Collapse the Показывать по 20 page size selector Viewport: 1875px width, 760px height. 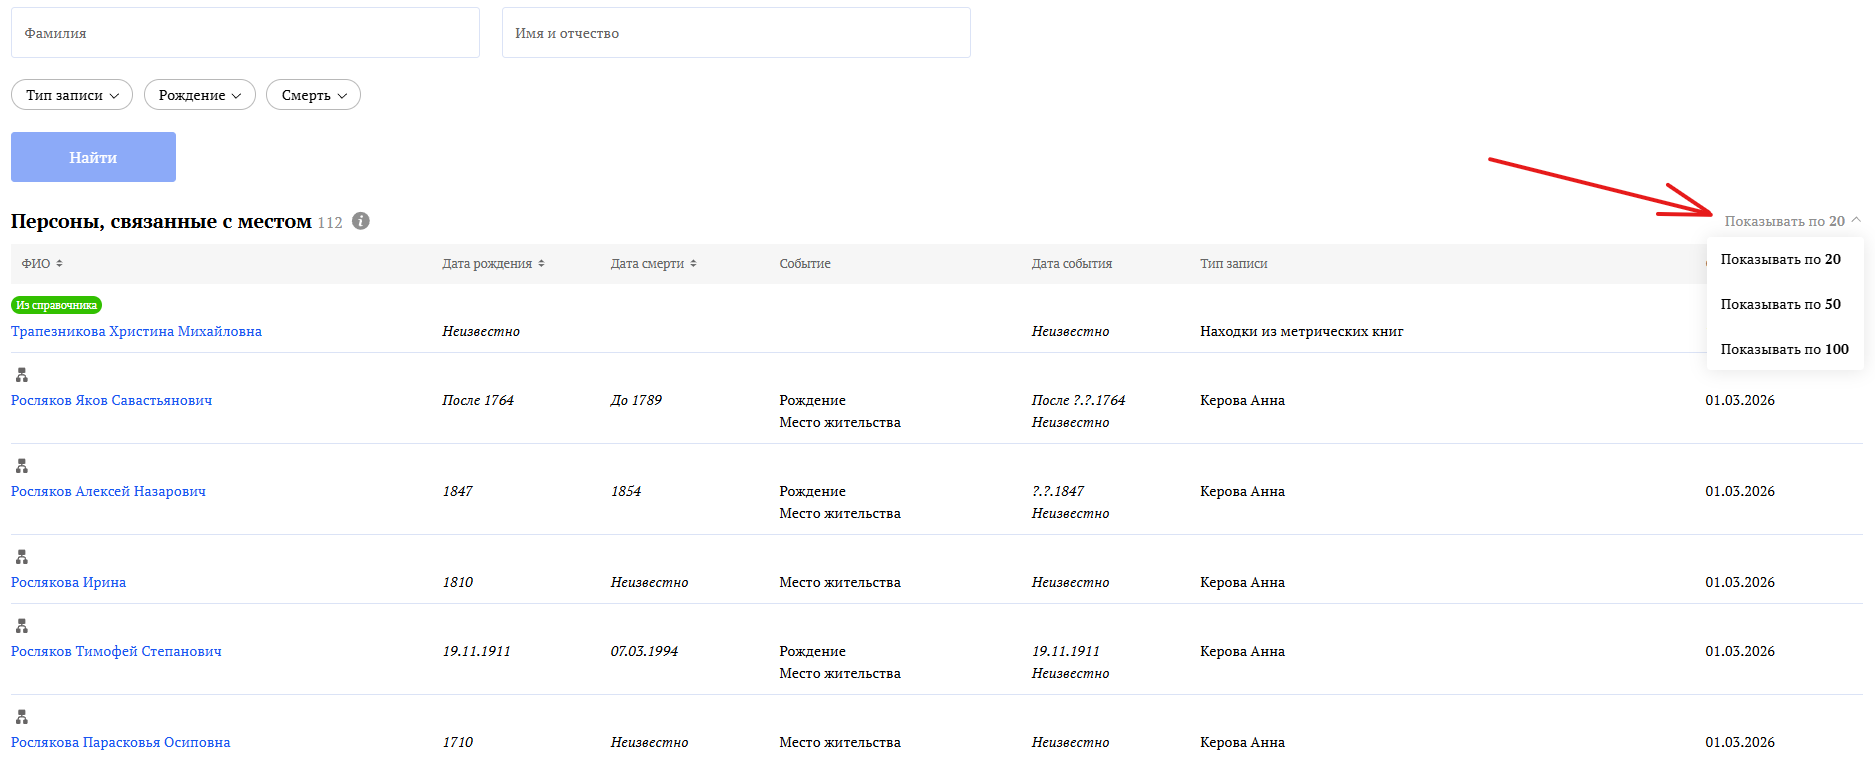(1791, 221)
